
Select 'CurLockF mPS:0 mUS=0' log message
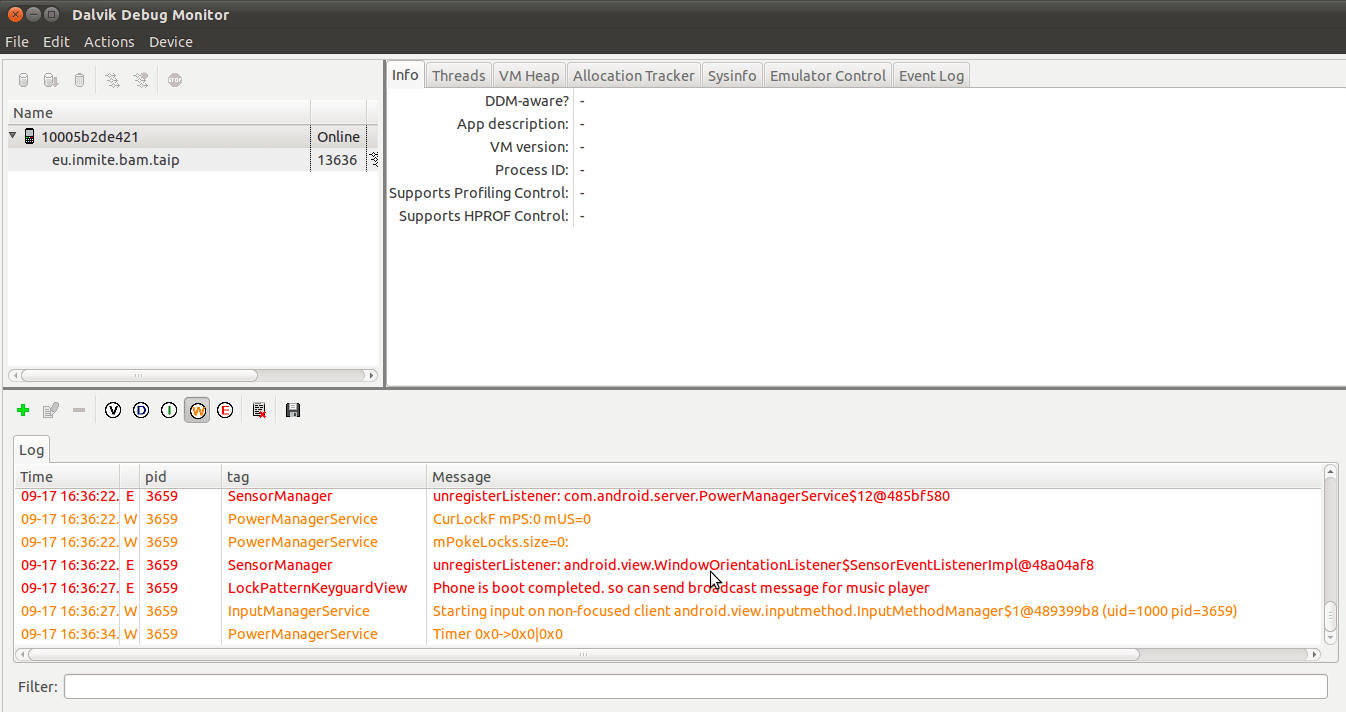tap(512, 519)
